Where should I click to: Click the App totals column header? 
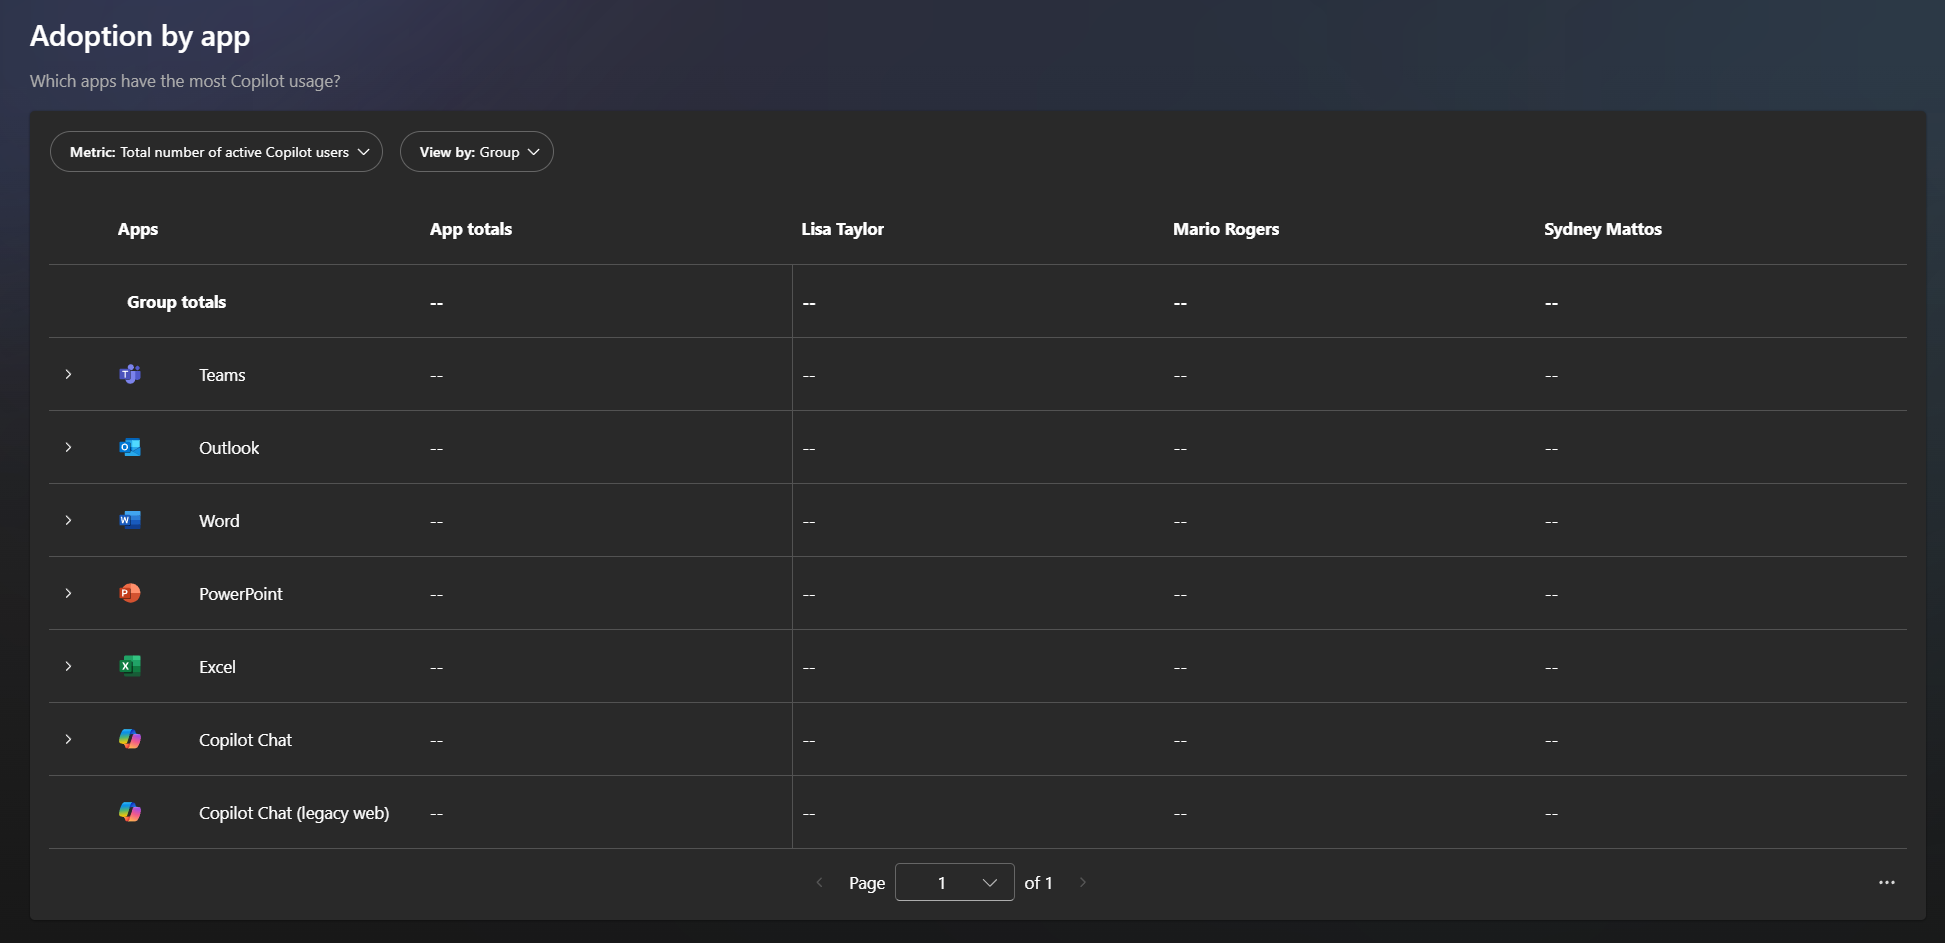[471, 229]
